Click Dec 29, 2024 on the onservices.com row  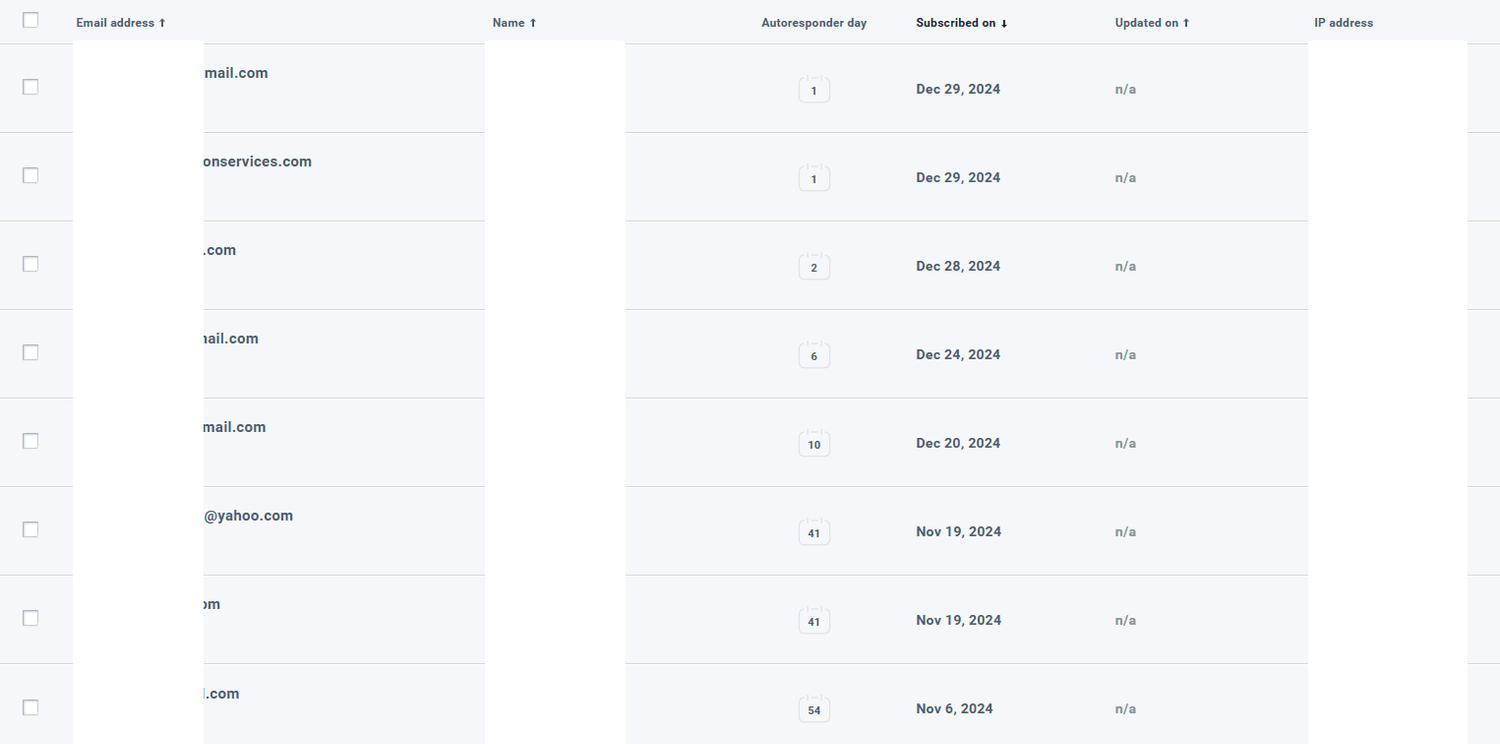click(x=958, y=177)
